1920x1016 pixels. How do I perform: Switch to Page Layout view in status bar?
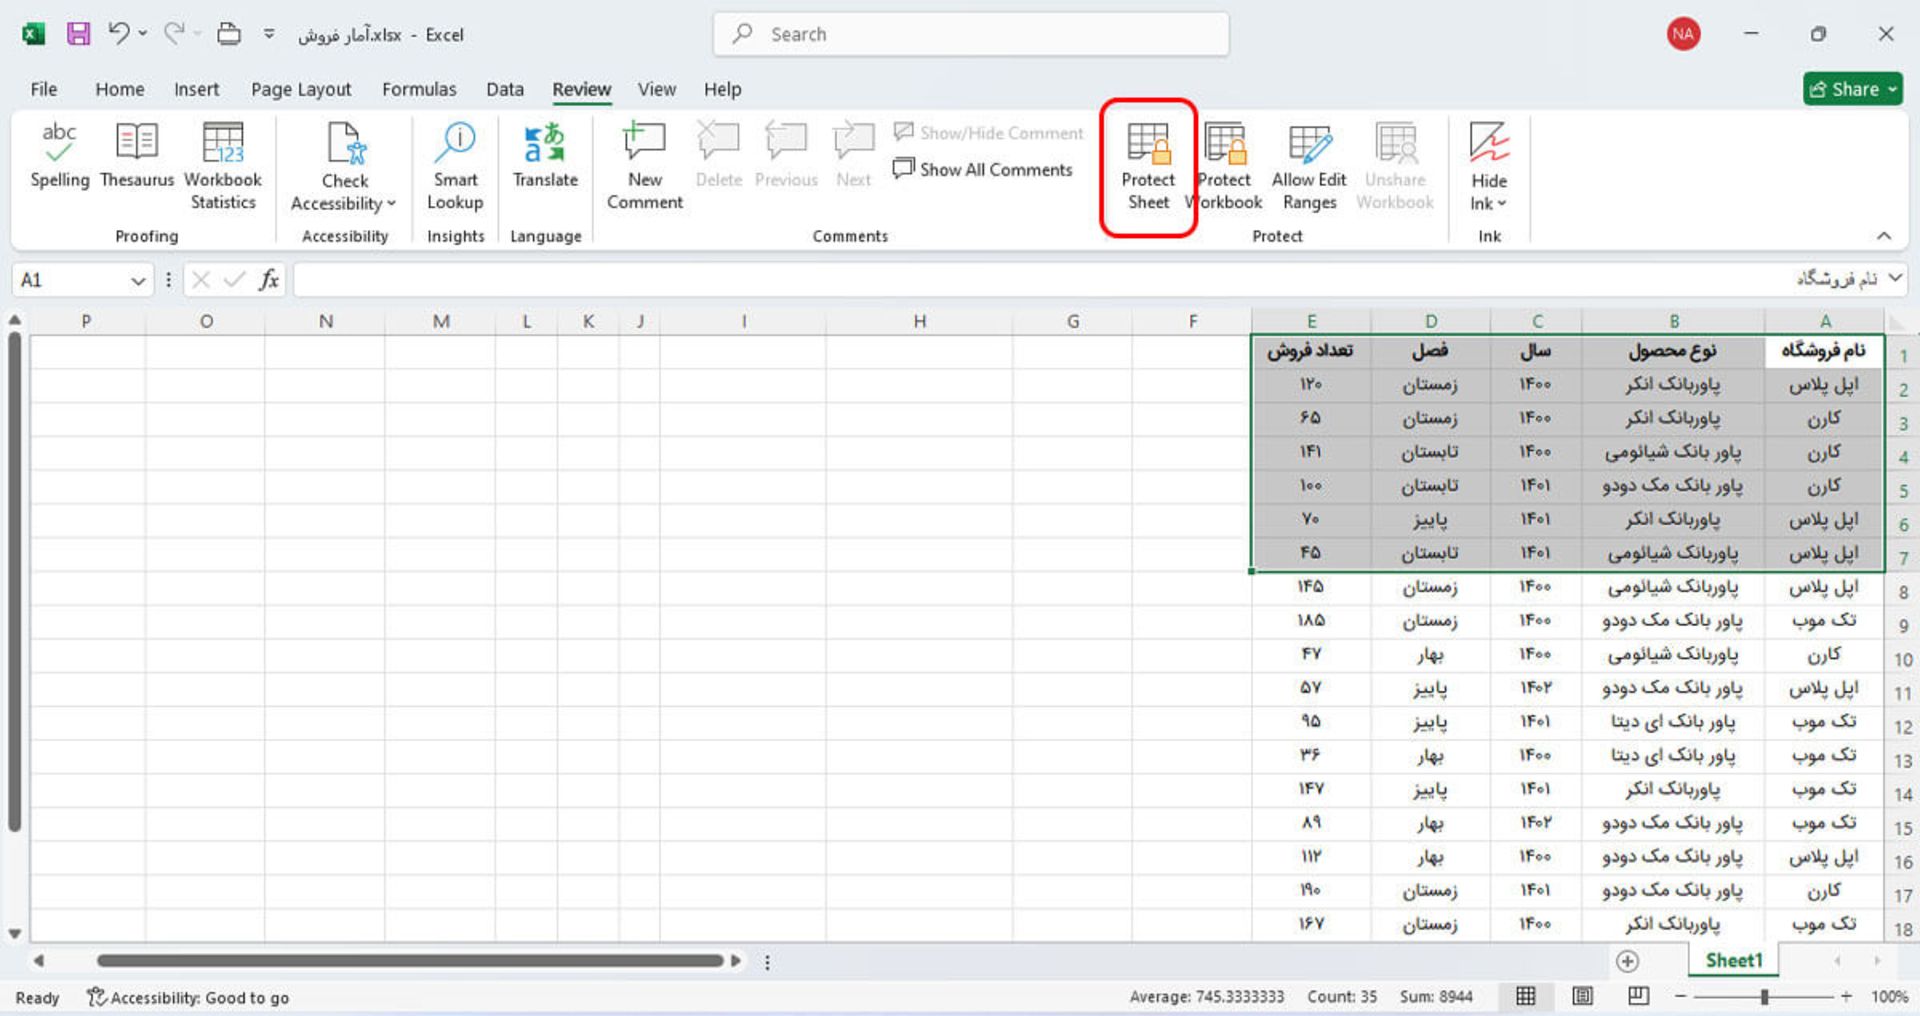click(x=1582, y=996)
